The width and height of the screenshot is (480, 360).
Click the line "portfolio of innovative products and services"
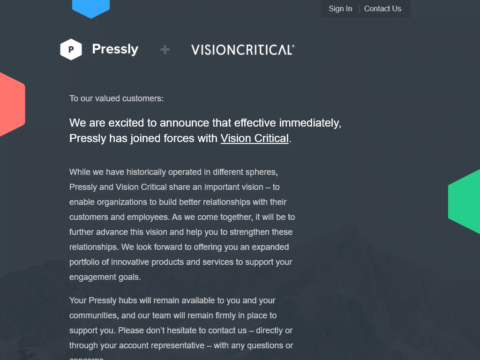[181, 262]
